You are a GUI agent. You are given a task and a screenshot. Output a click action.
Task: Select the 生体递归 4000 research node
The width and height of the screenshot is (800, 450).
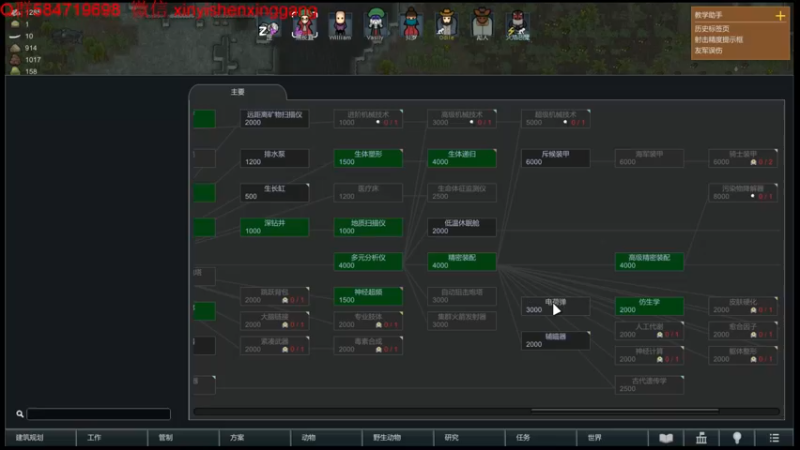(462, 158)
